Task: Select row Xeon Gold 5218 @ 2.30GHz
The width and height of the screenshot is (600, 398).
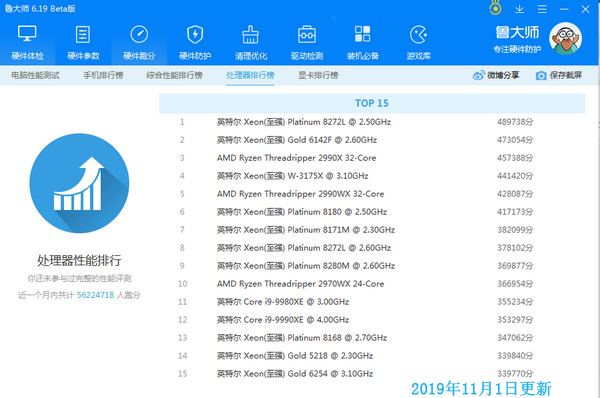Action: (372, 356)
